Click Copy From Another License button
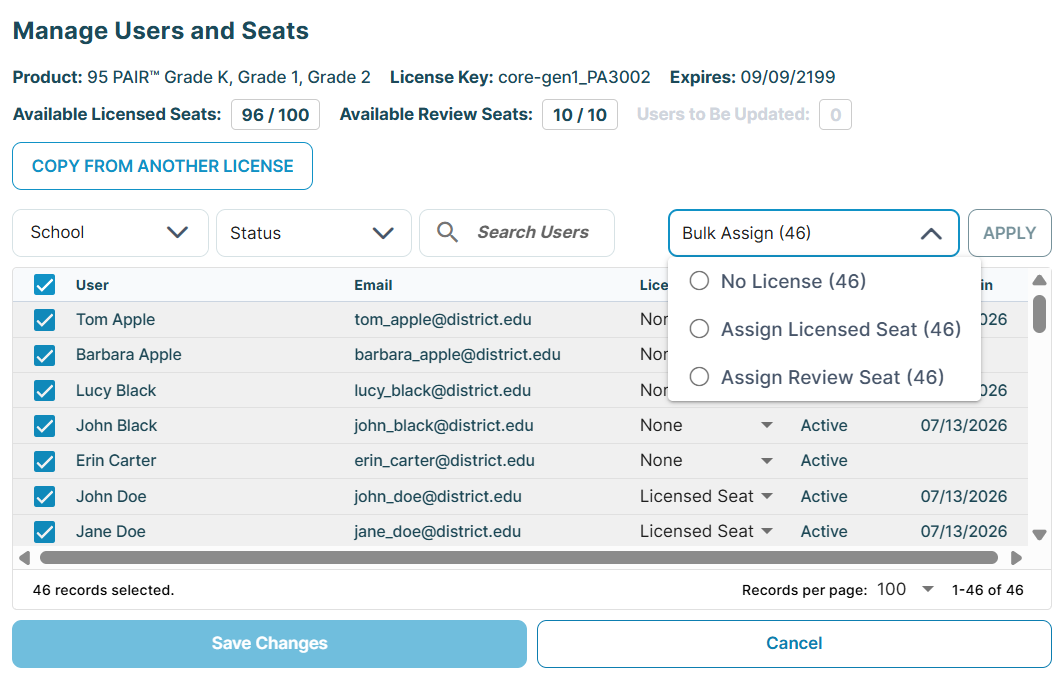1064x683 pixels. pyautogui.click(x=162, y=166)
